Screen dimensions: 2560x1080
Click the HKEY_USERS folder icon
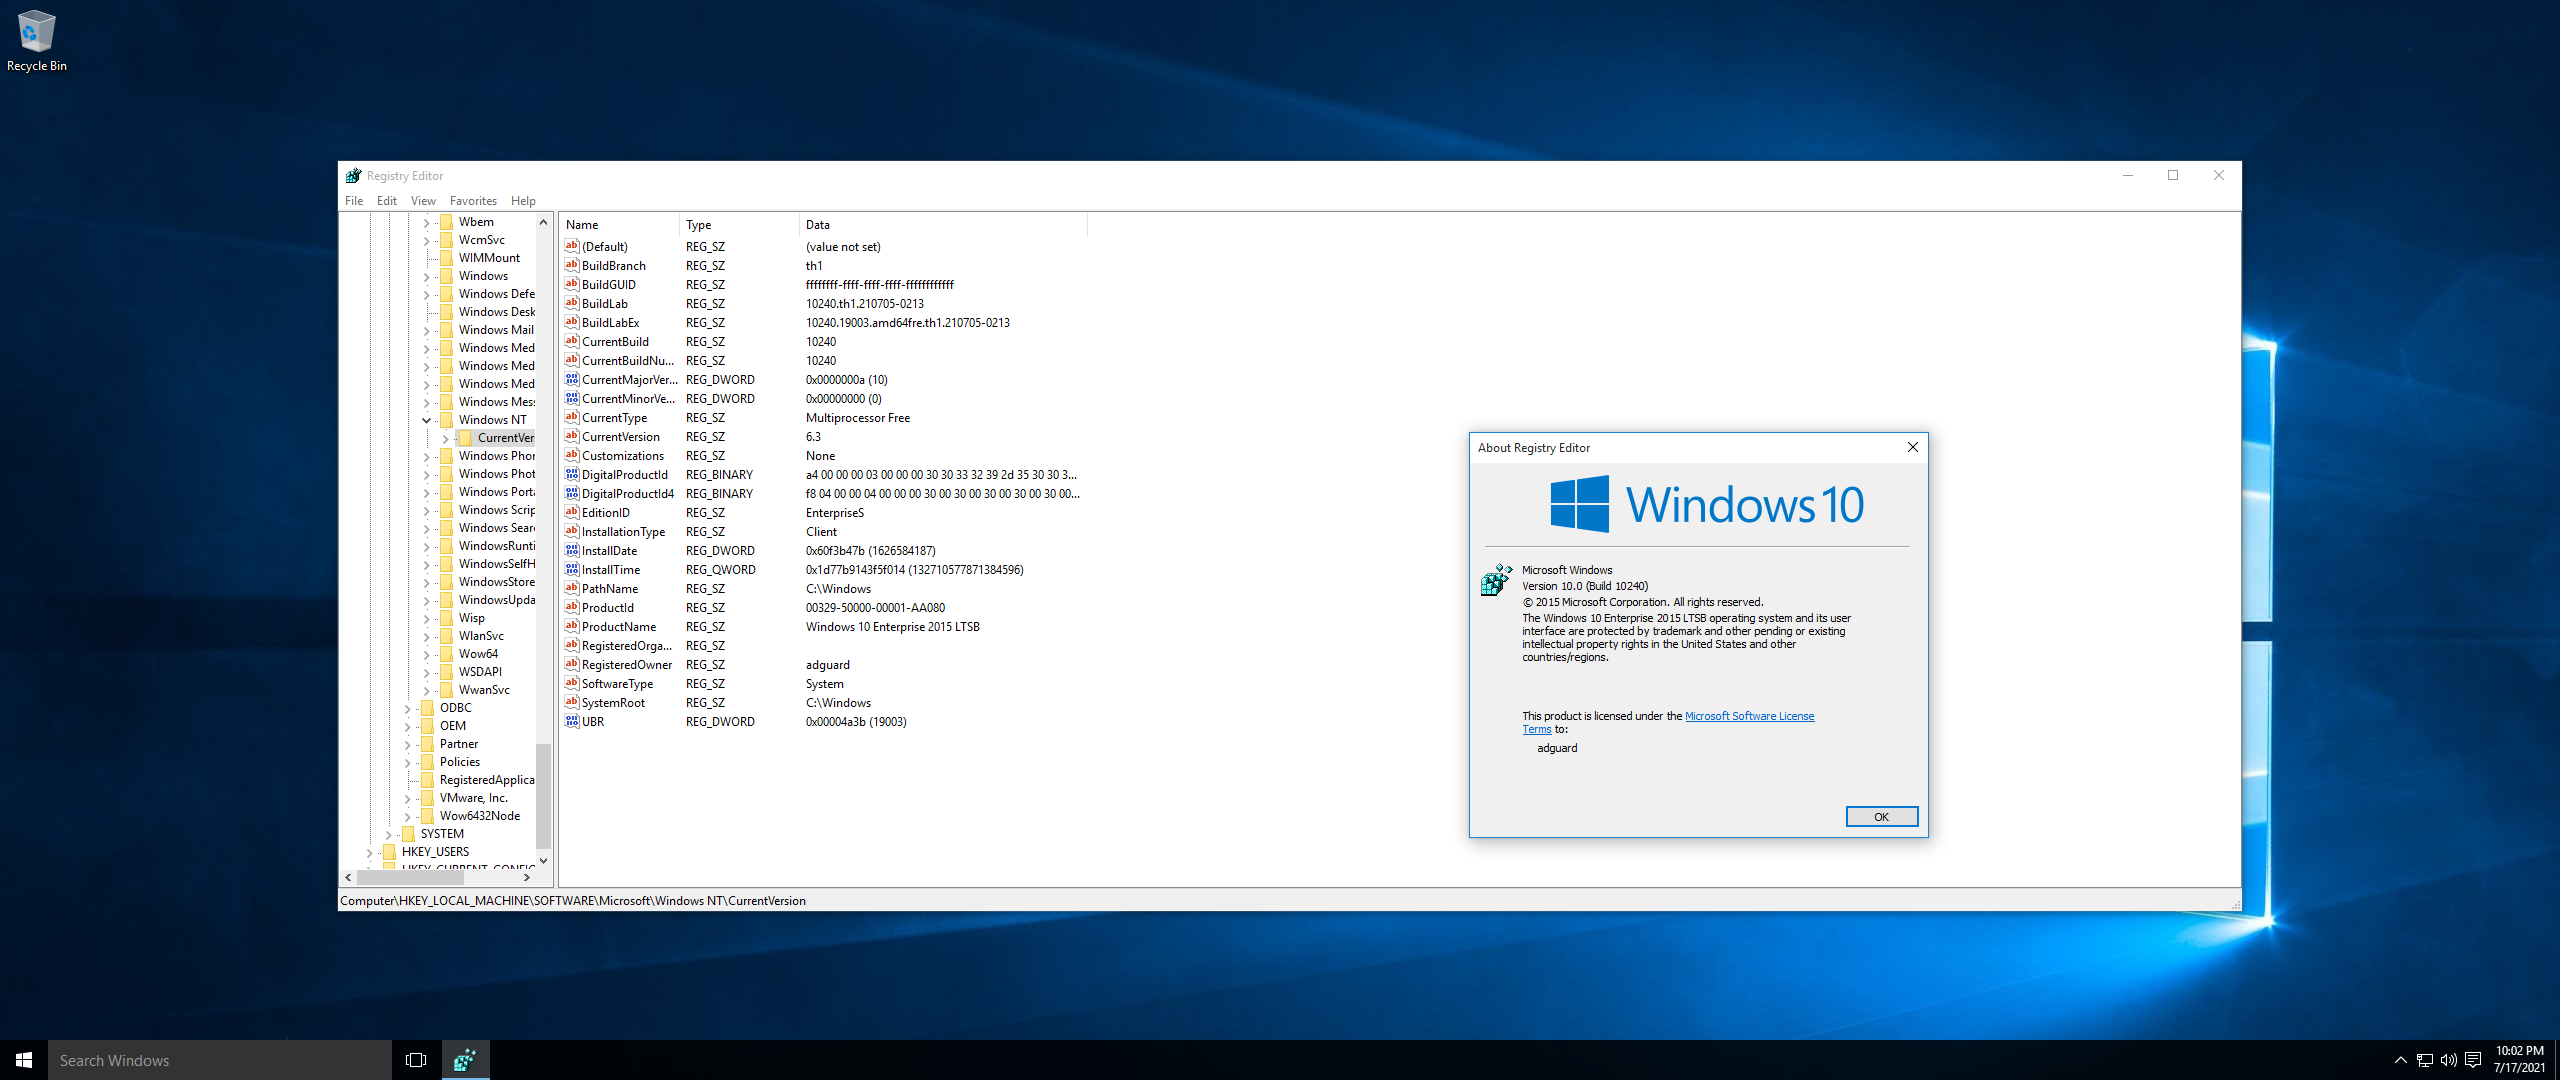390,852
